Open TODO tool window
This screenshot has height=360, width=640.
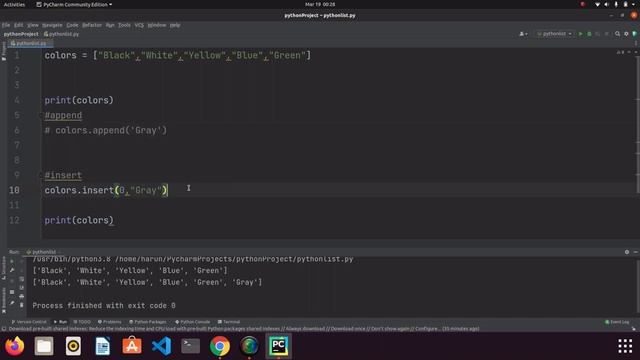tap(82, 322)
